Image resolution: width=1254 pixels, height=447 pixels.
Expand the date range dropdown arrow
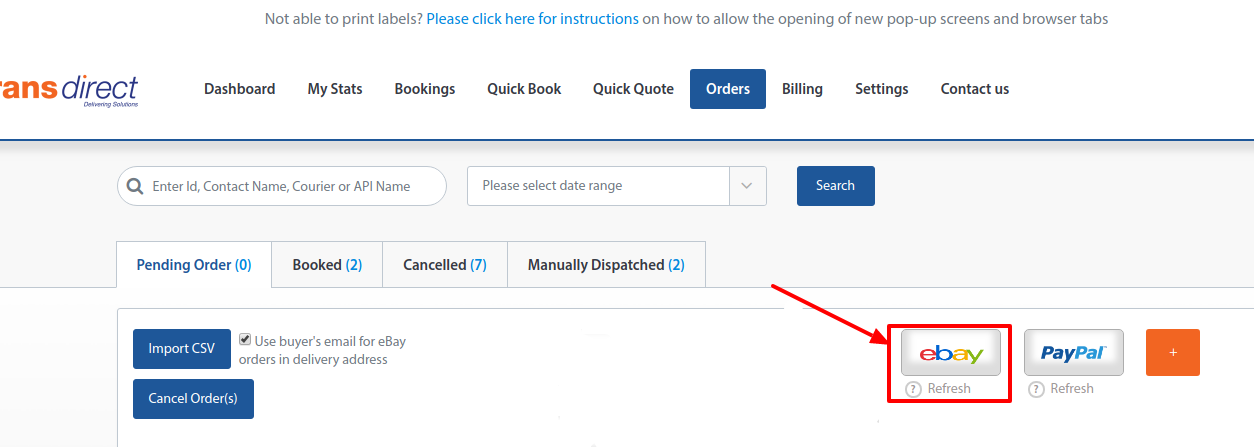747,186
